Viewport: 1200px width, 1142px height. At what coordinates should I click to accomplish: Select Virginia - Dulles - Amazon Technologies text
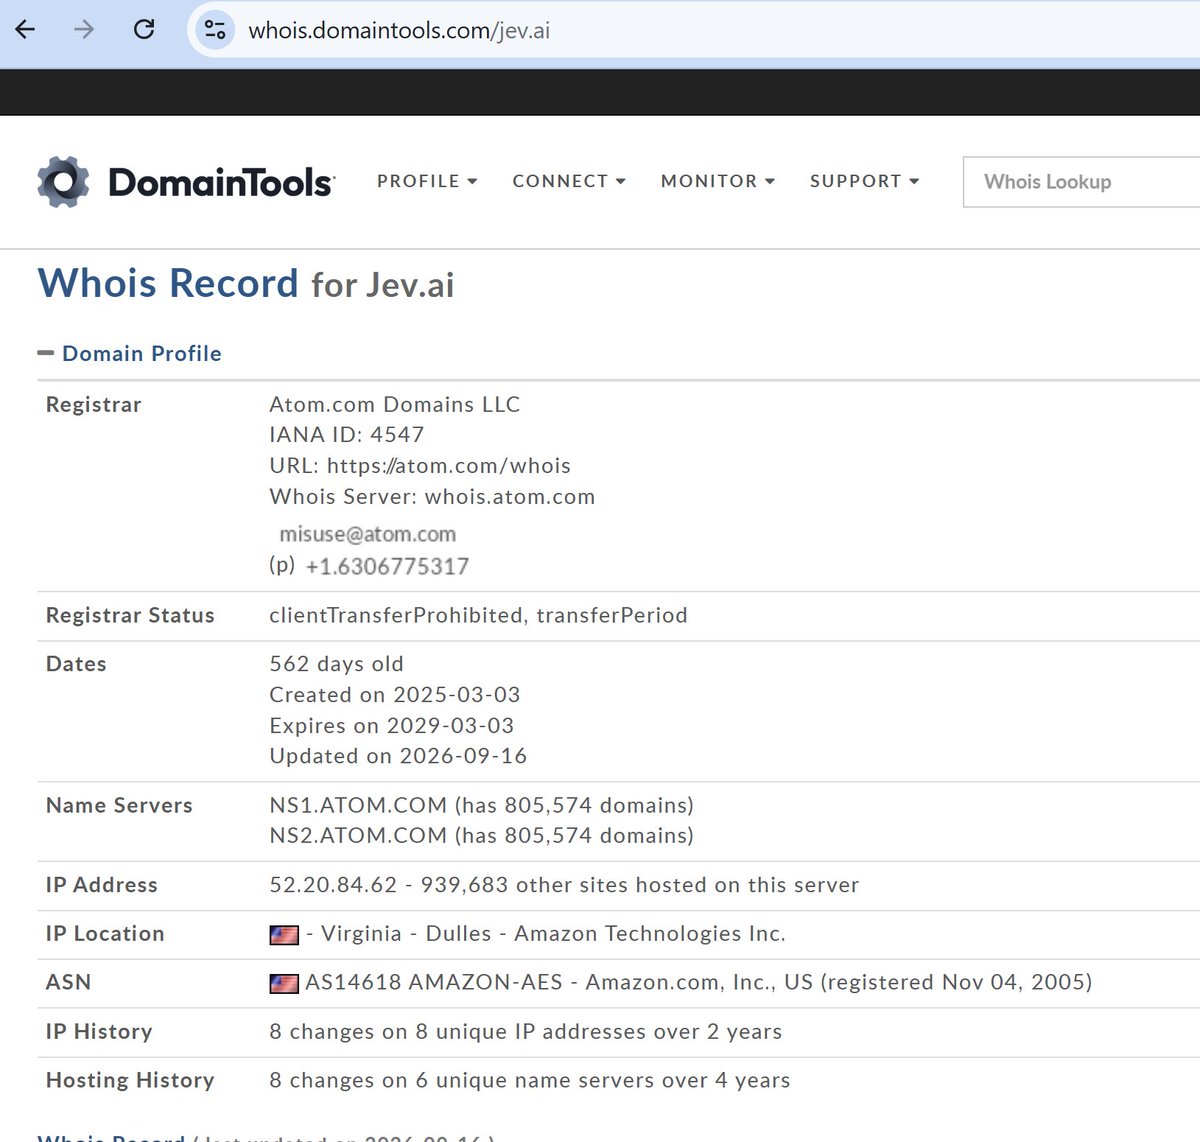[553, 934]
